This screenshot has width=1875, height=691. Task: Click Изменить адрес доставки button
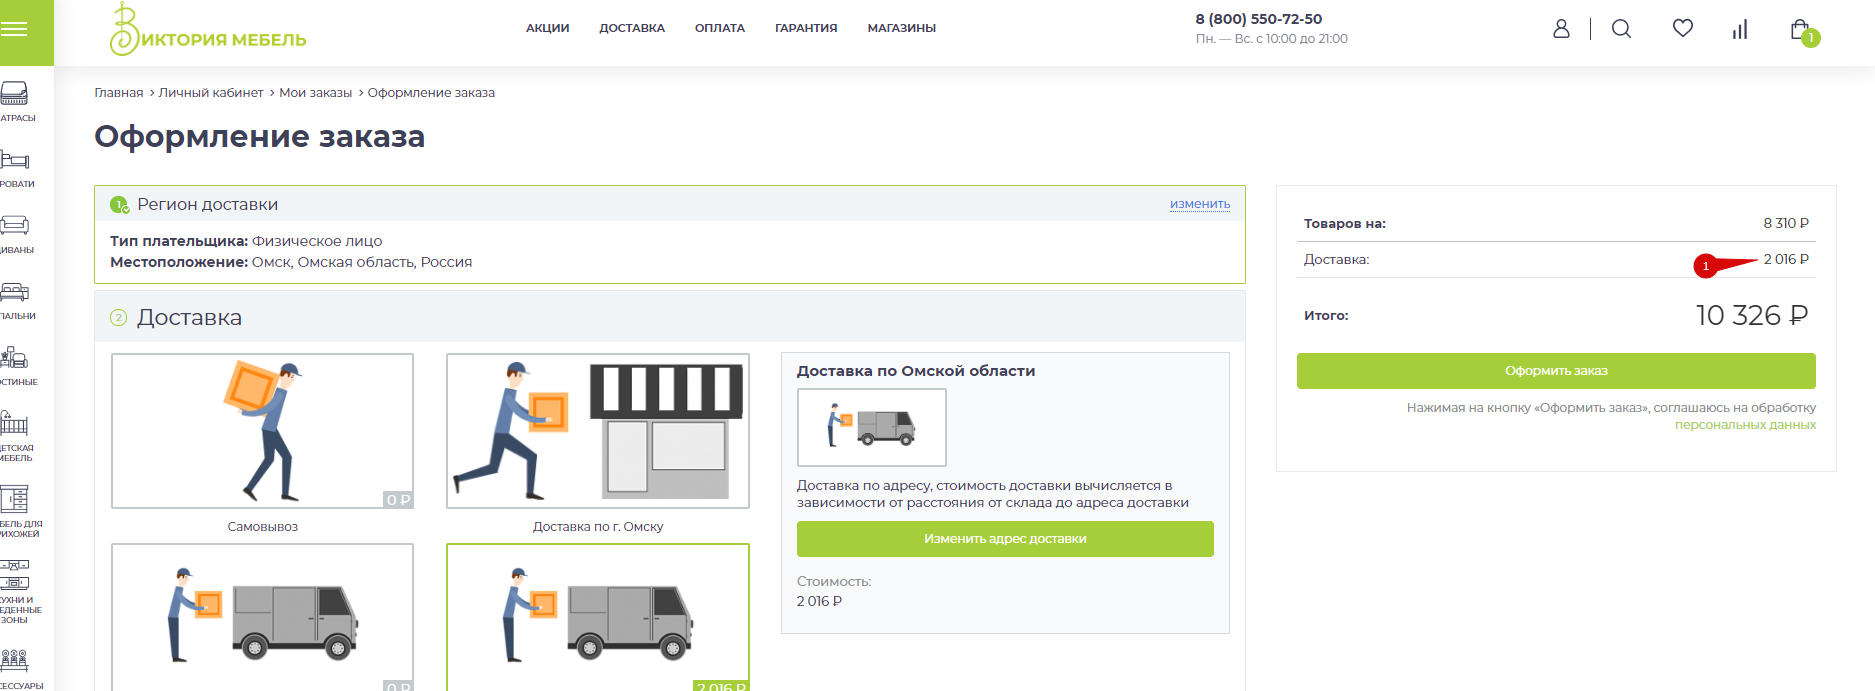[1005, 539]
